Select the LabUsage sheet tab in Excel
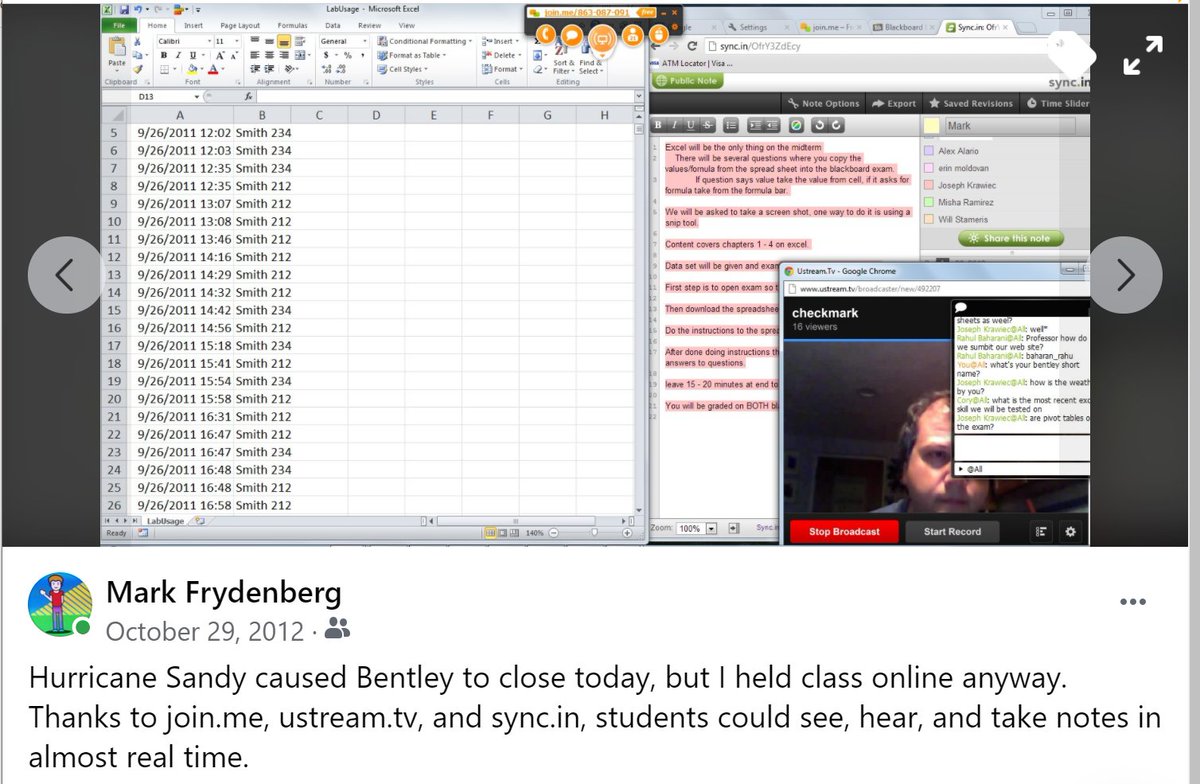Image resolution: width=1200 pixels, height=784 pixels. (x=167, y=520)
